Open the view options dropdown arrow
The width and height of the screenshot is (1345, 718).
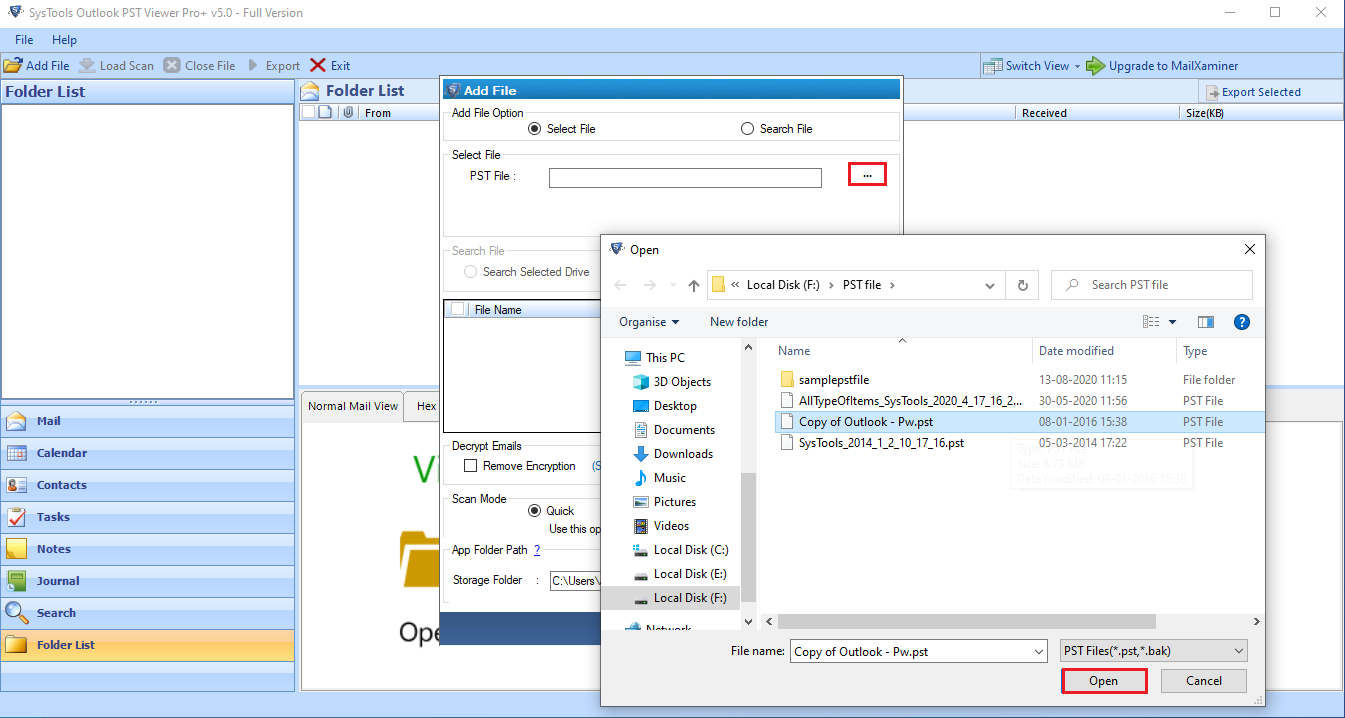[1172, 322]
